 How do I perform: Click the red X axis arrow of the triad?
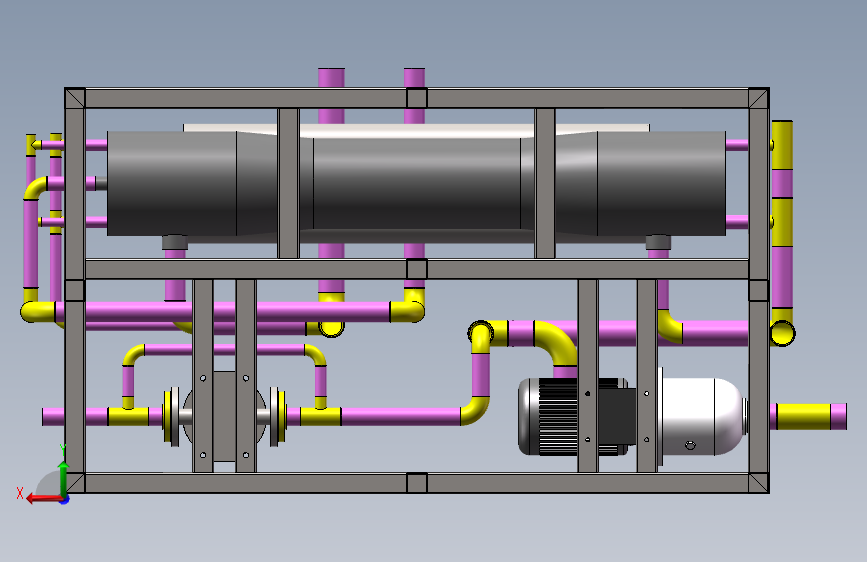point(44,498)
